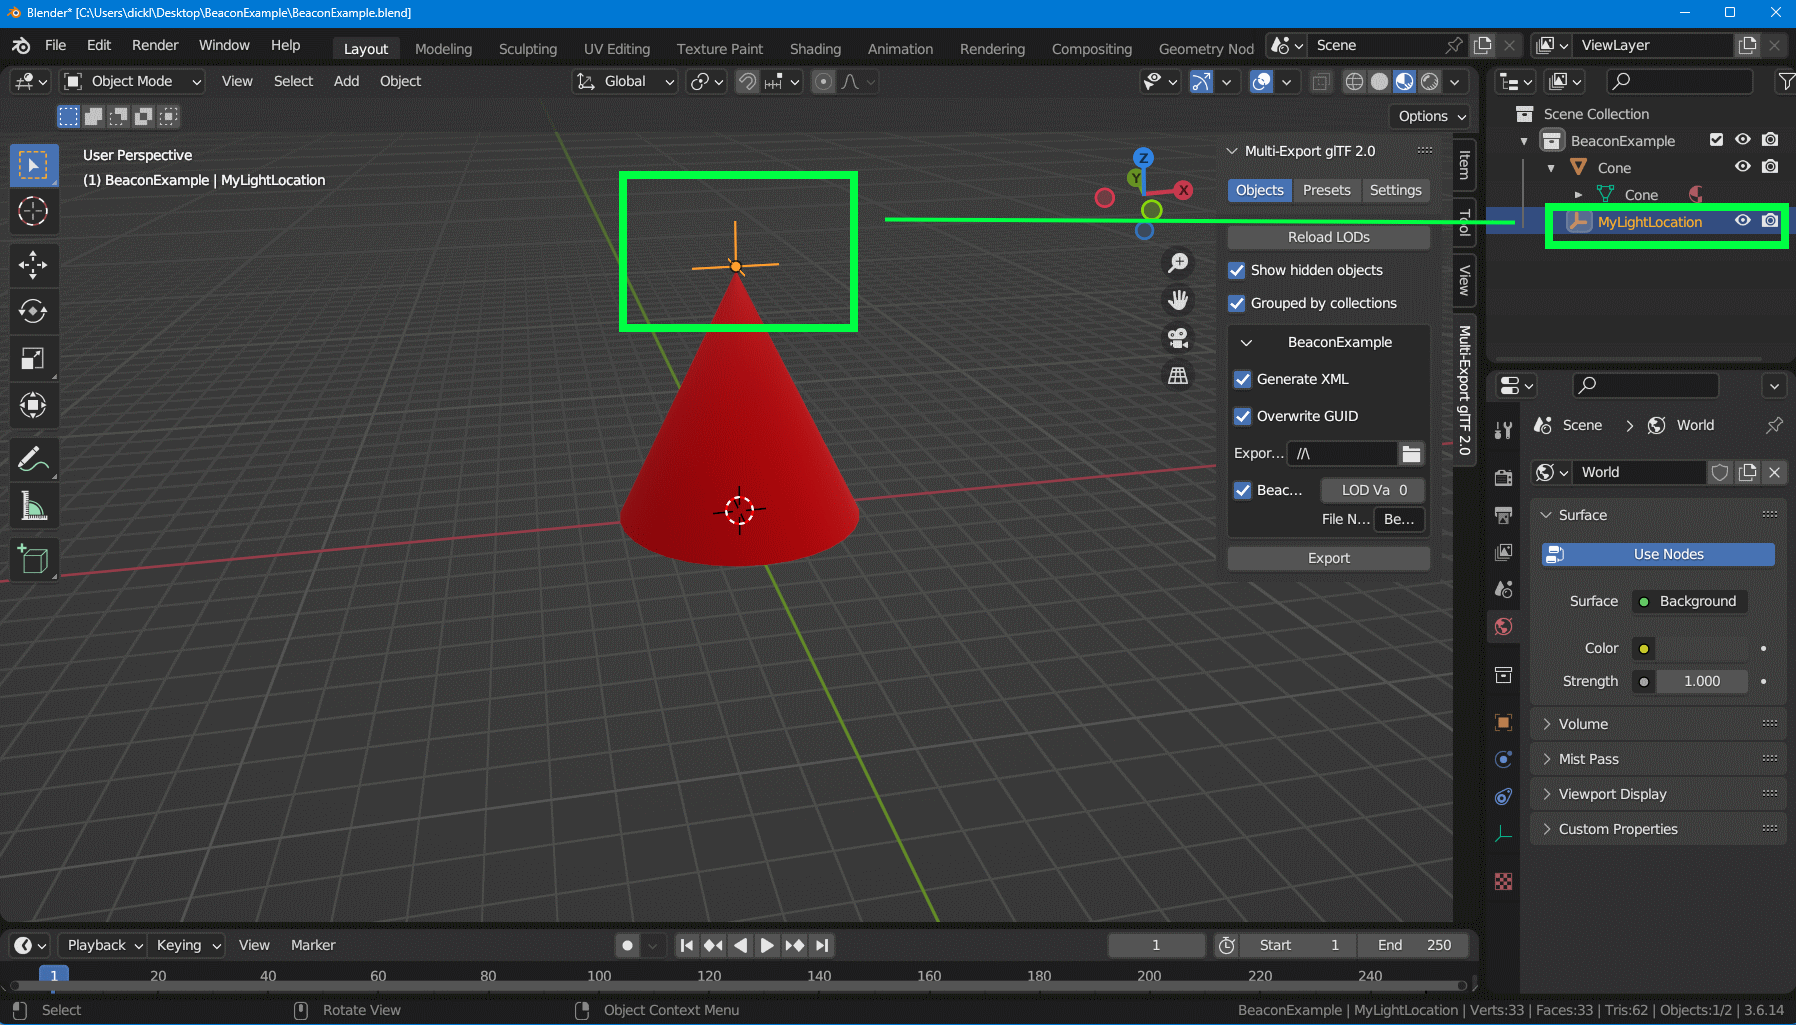The height and width of the screenshot is (1025, 1796).
Task: Choose the Add Cube tool
Action: [x=33, y=560]
